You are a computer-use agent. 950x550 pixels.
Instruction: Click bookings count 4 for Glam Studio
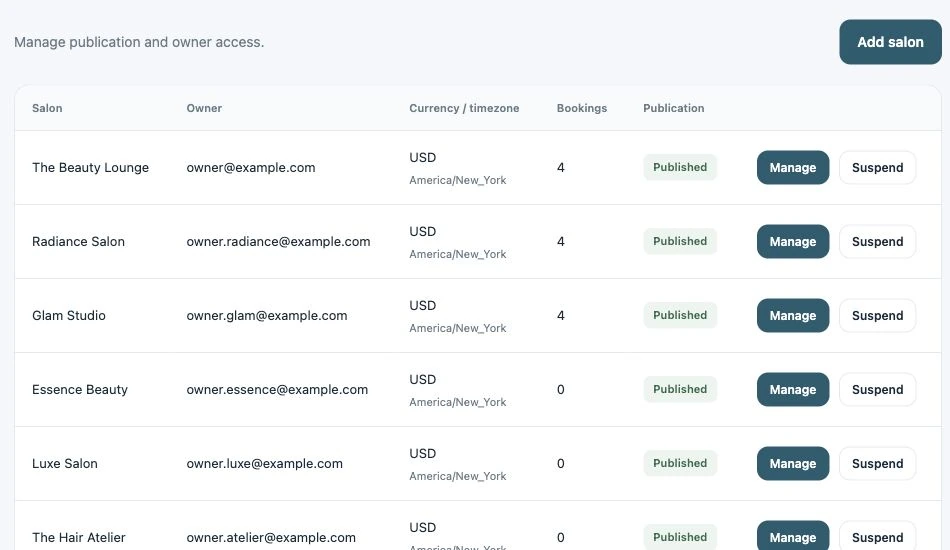[x=560, y=315]
